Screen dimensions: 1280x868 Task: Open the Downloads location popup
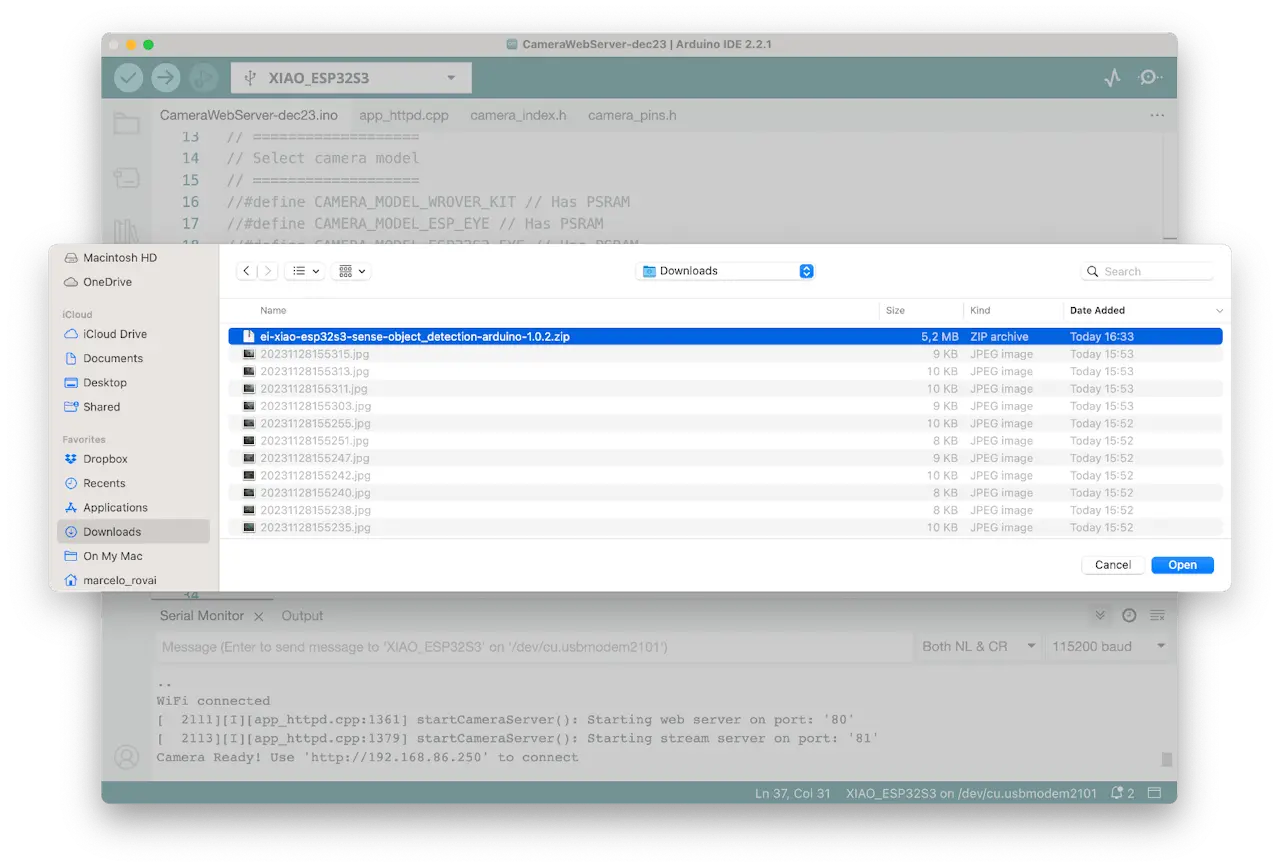pyautogui.click(x=726, y=271)
